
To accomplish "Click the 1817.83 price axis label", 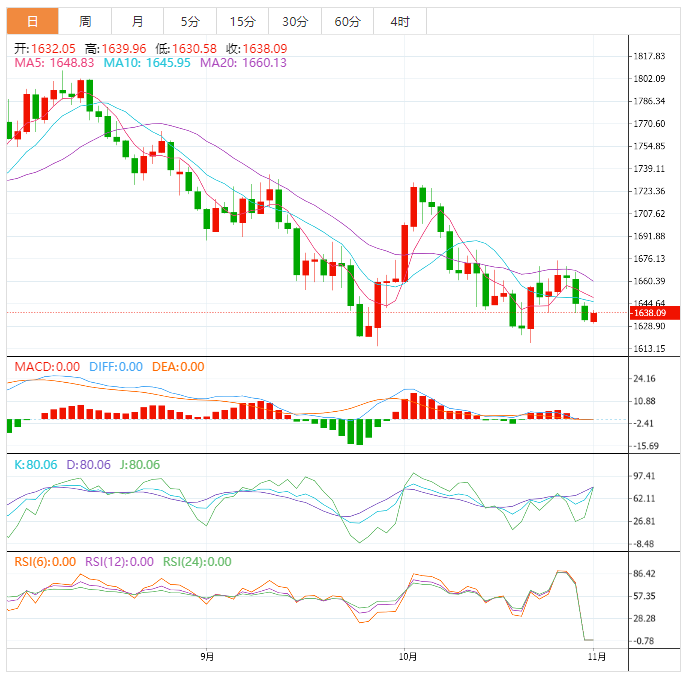I will click(649, 56).
